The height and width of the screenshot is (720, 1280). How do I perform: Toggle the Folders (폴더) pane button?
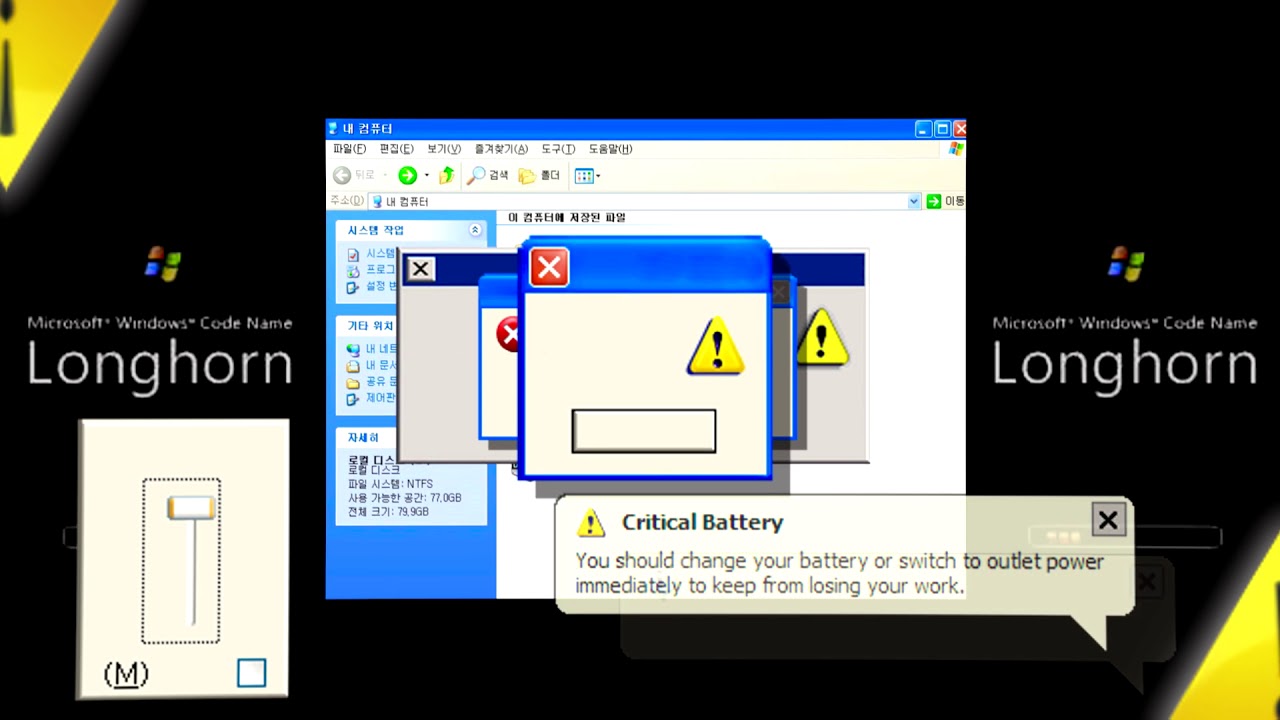tap(539, 175)
